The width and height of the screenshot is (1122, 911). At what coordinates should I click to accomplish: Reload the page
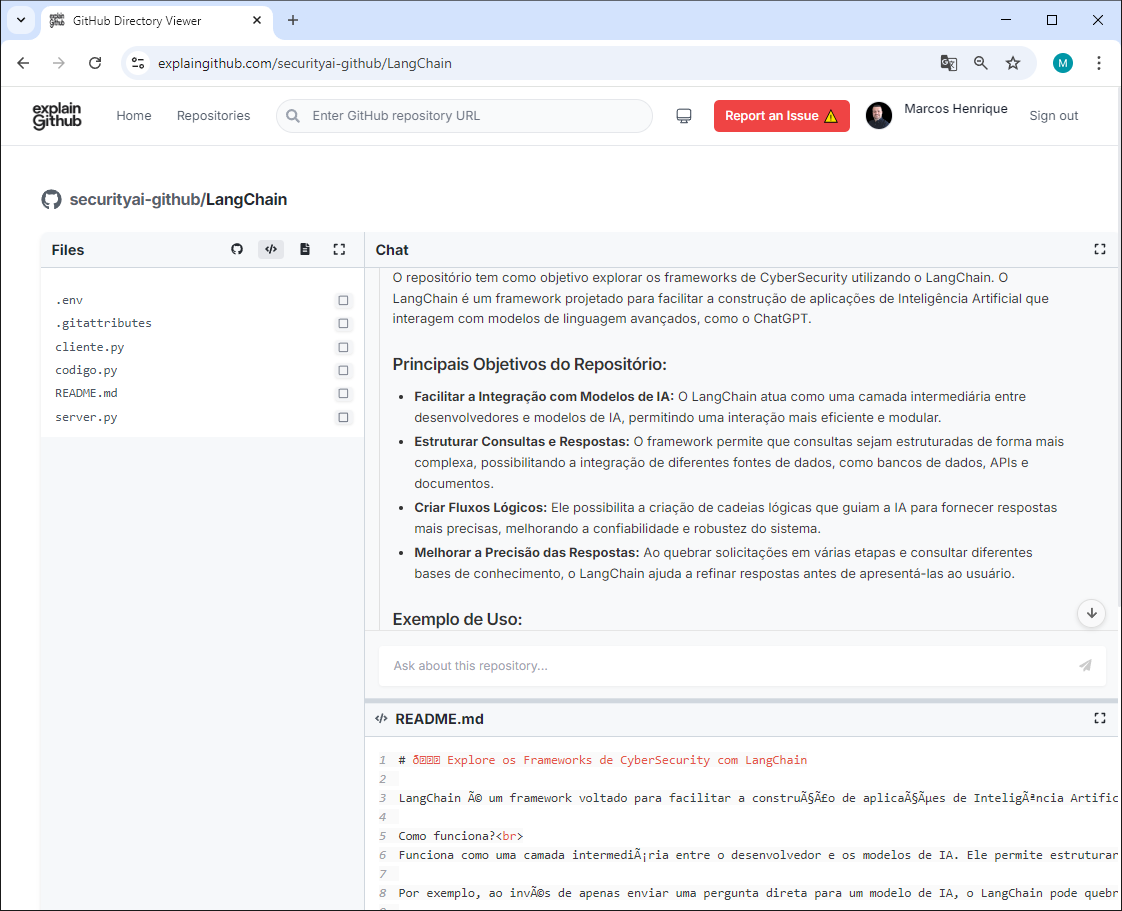coord(95,63)
